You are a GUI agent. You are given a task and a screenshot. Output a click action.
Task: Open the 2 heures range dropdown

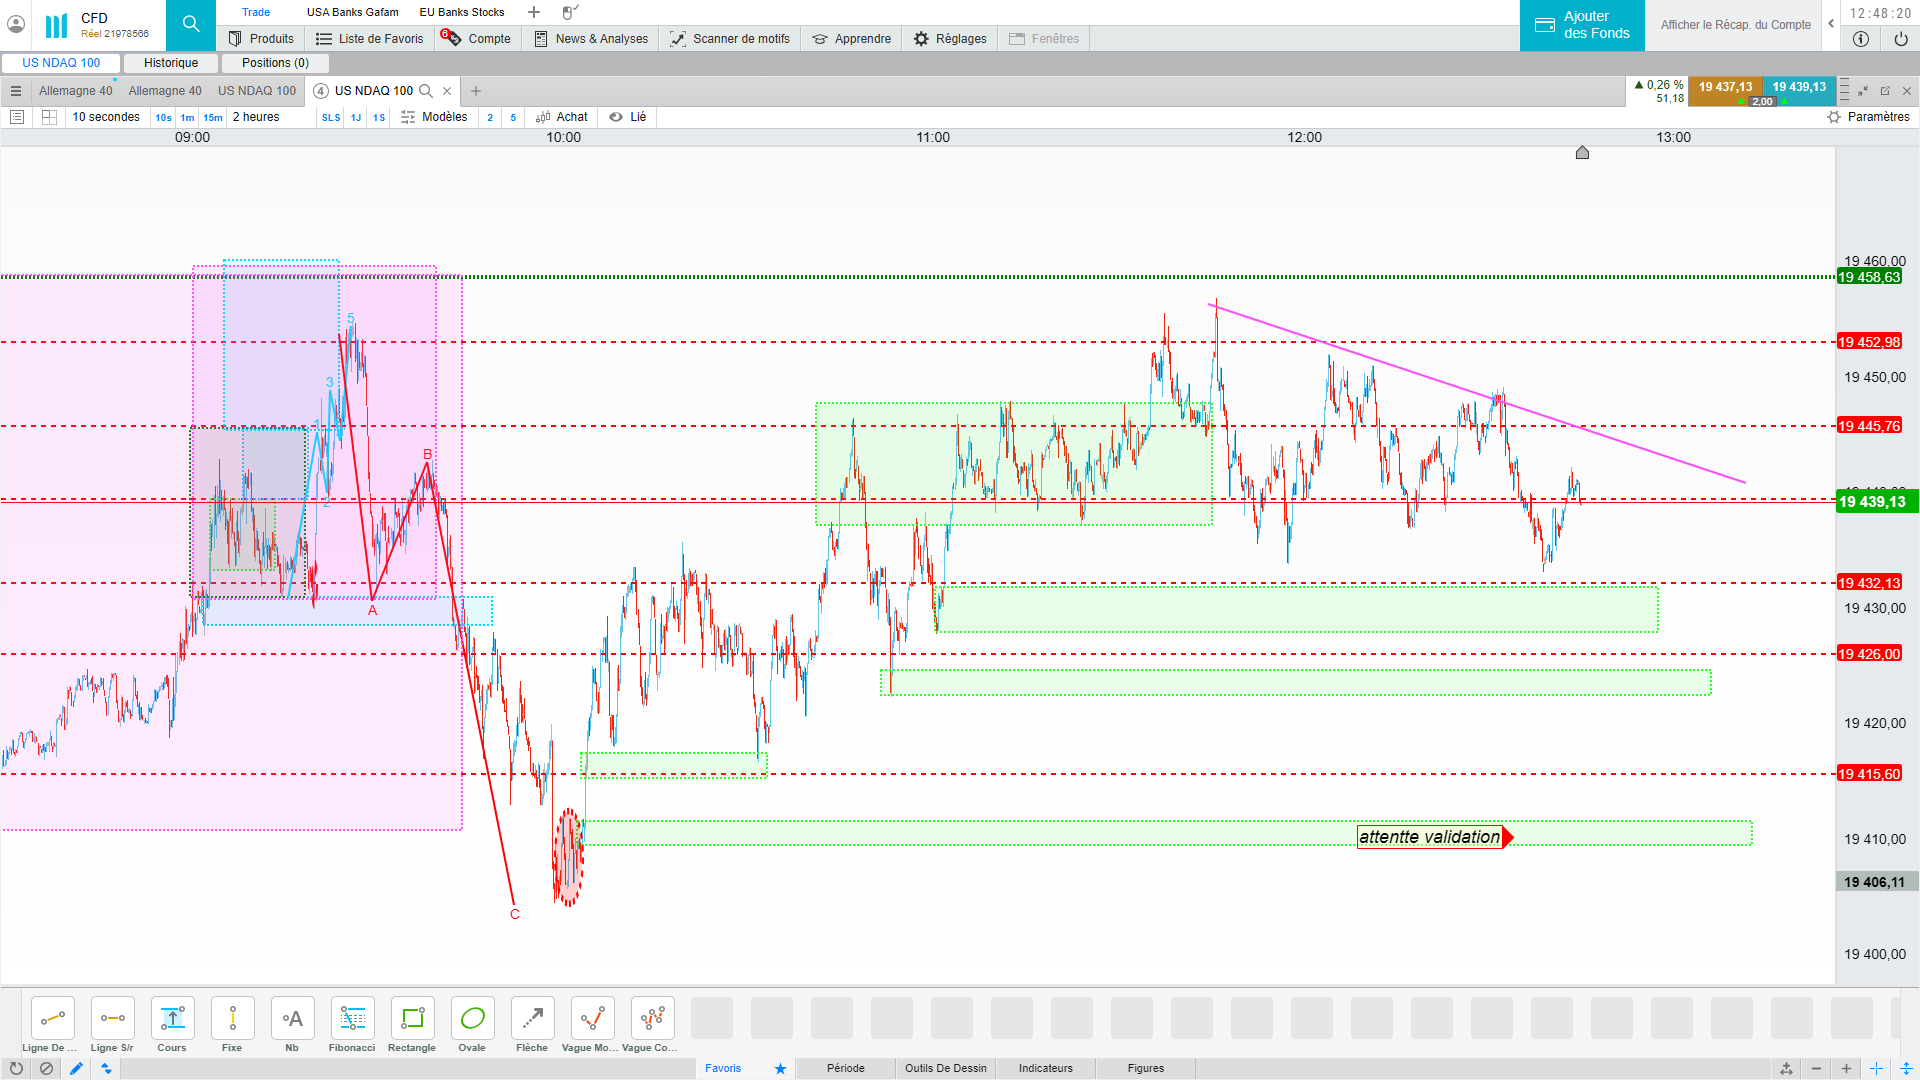point(256,117)
